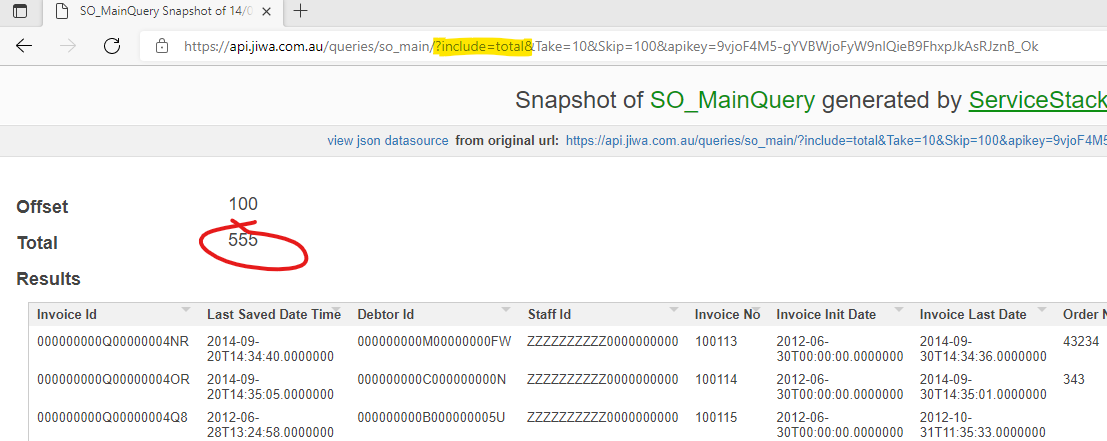
Task: Sort by the Invoice Last Date header
Action: [x=972, y=314]
